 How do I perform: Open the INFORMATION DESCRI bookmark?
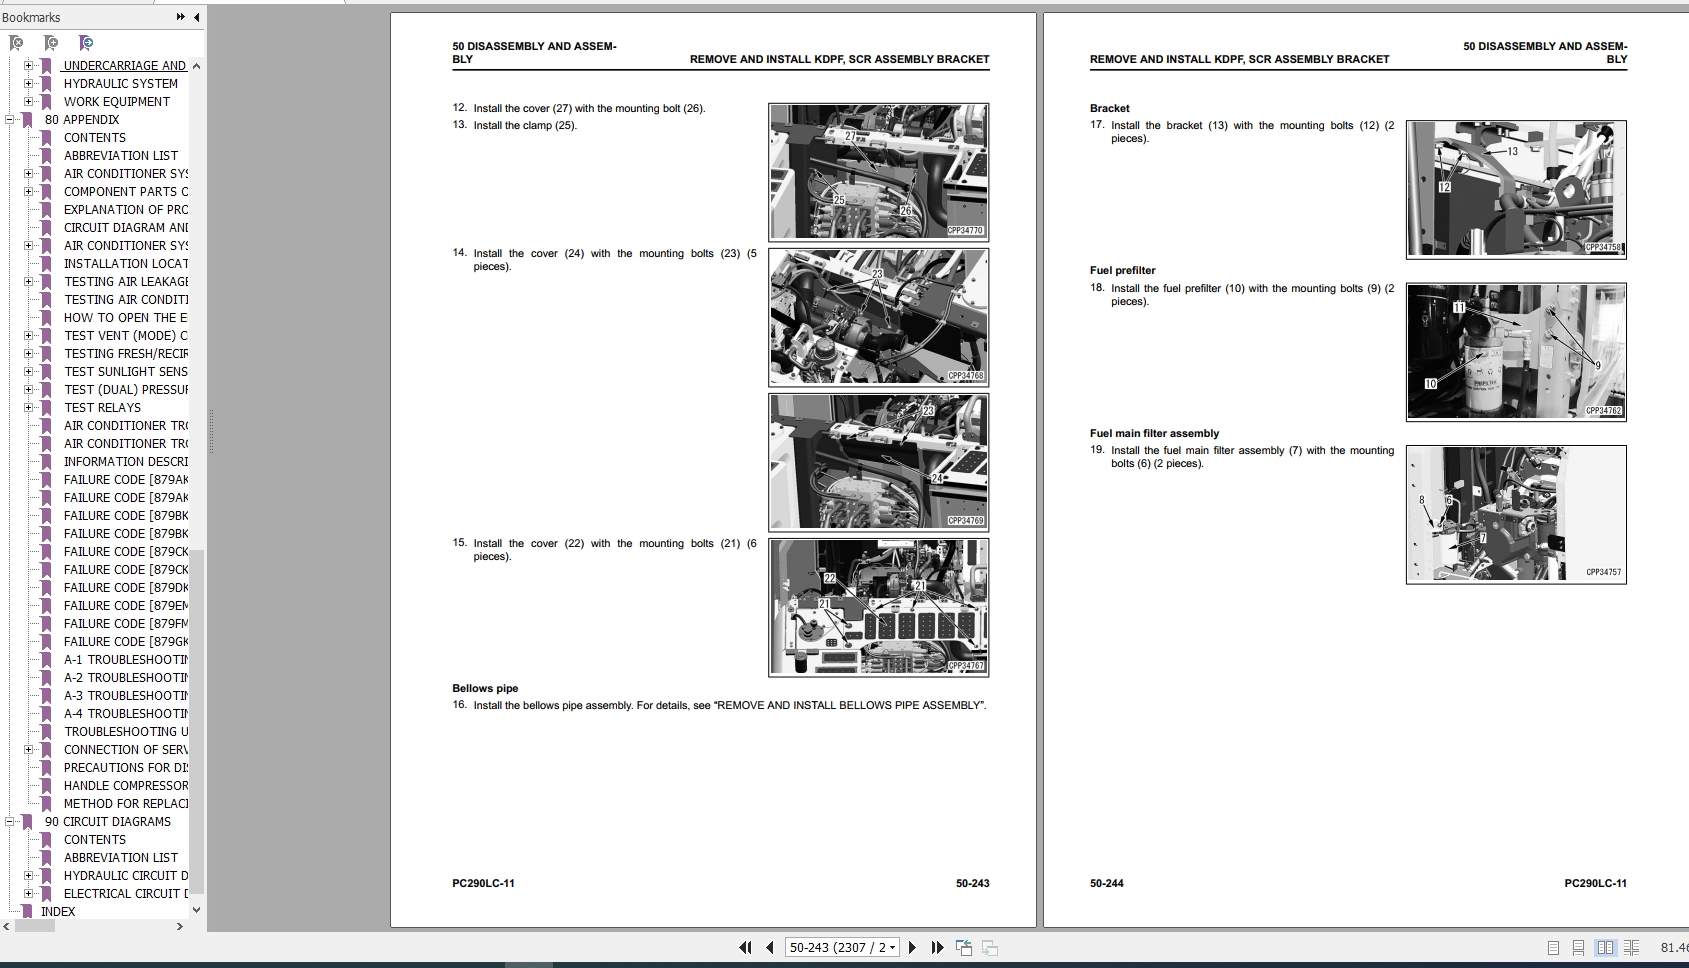coord(126,462)
